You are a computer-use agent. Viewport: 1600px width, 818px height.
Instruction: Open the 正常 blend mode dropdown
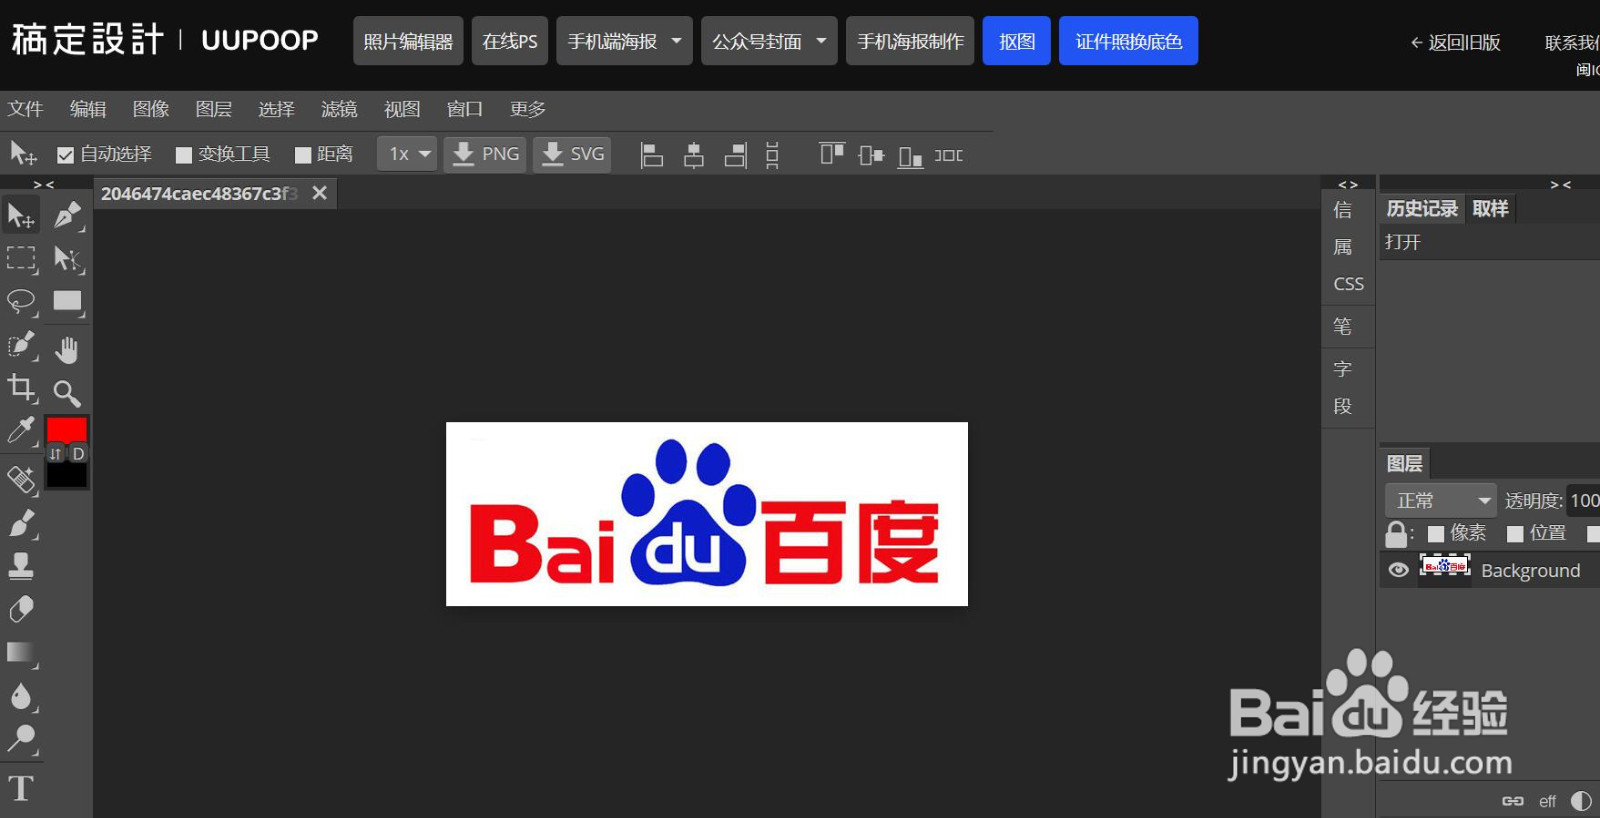click(x=1441, y=500)
